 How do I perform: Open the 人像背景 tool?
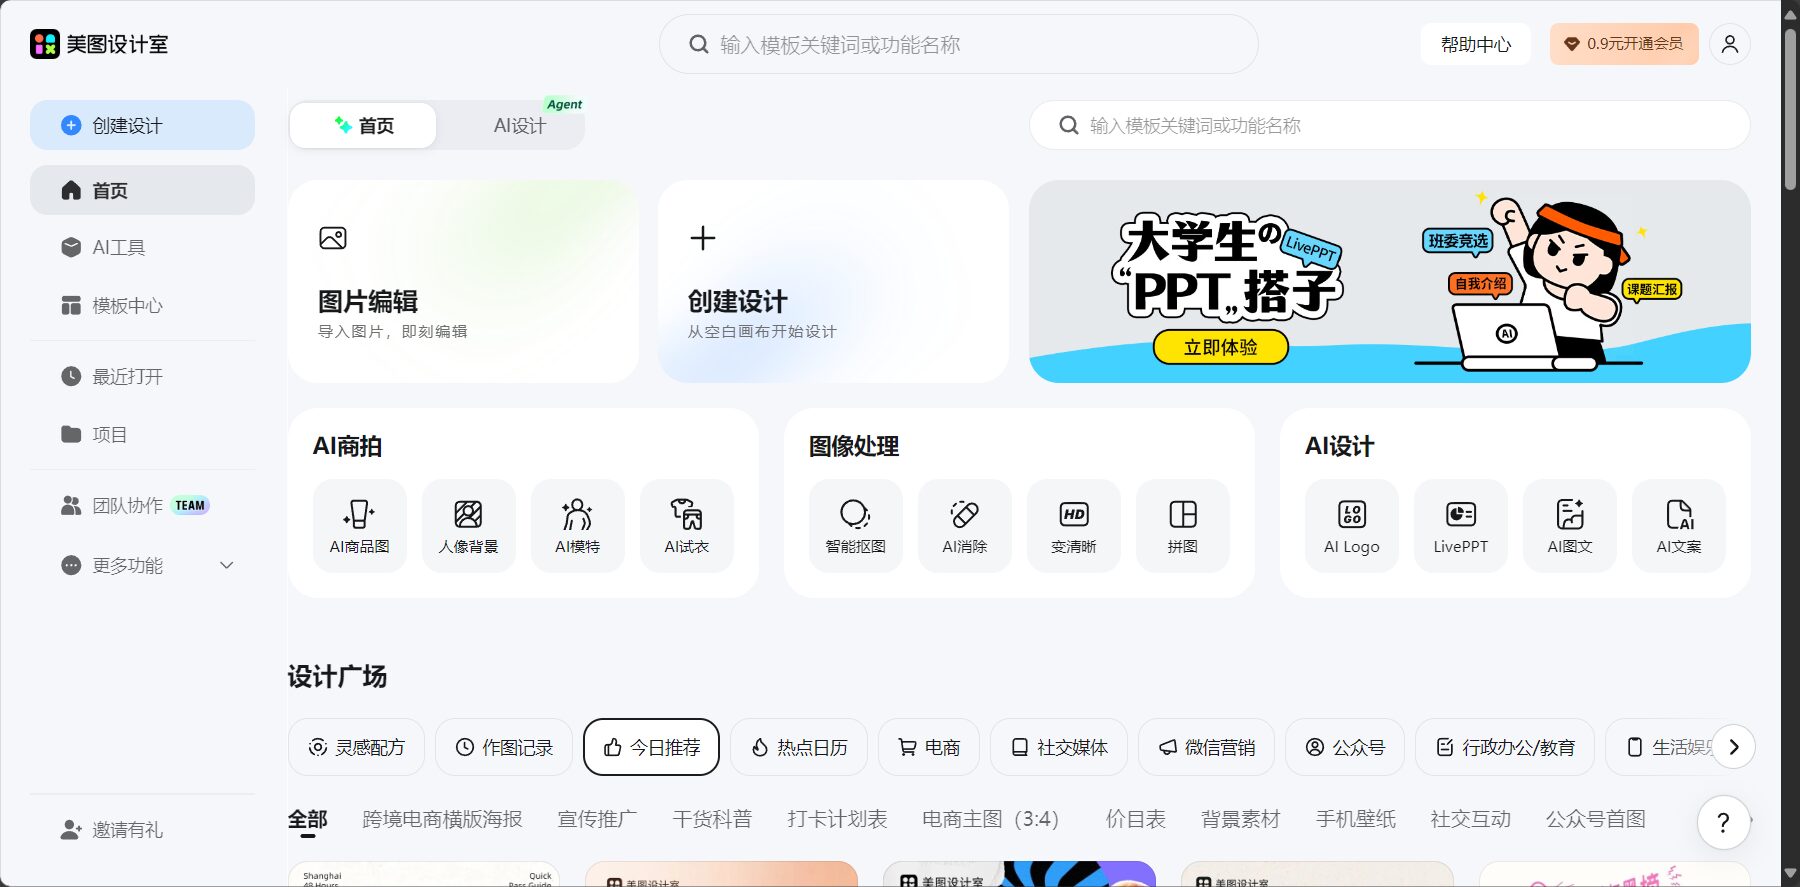tap(469, 526)
